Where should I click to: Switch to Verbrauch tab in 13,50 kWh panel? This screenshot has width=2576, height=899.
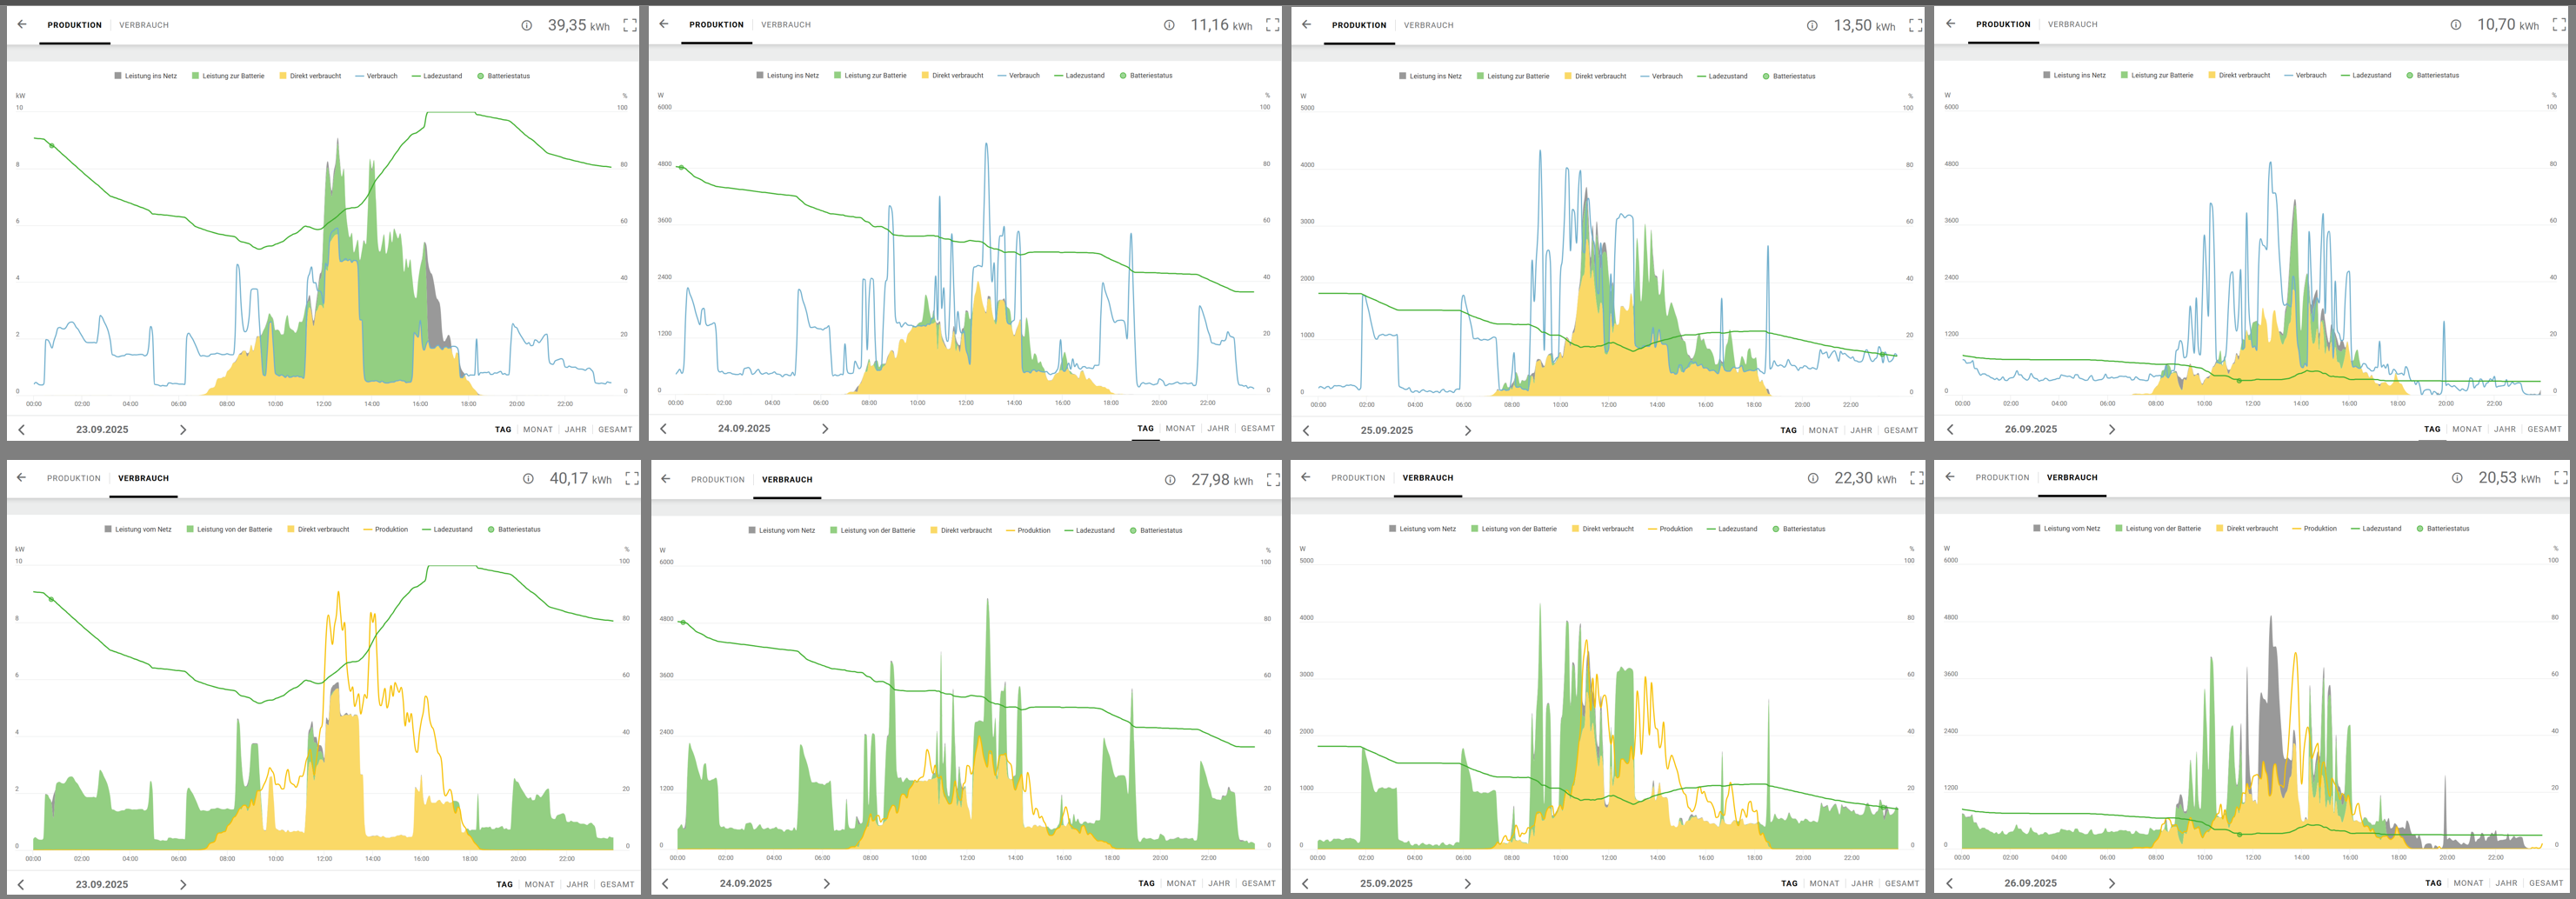point(1428,25)
